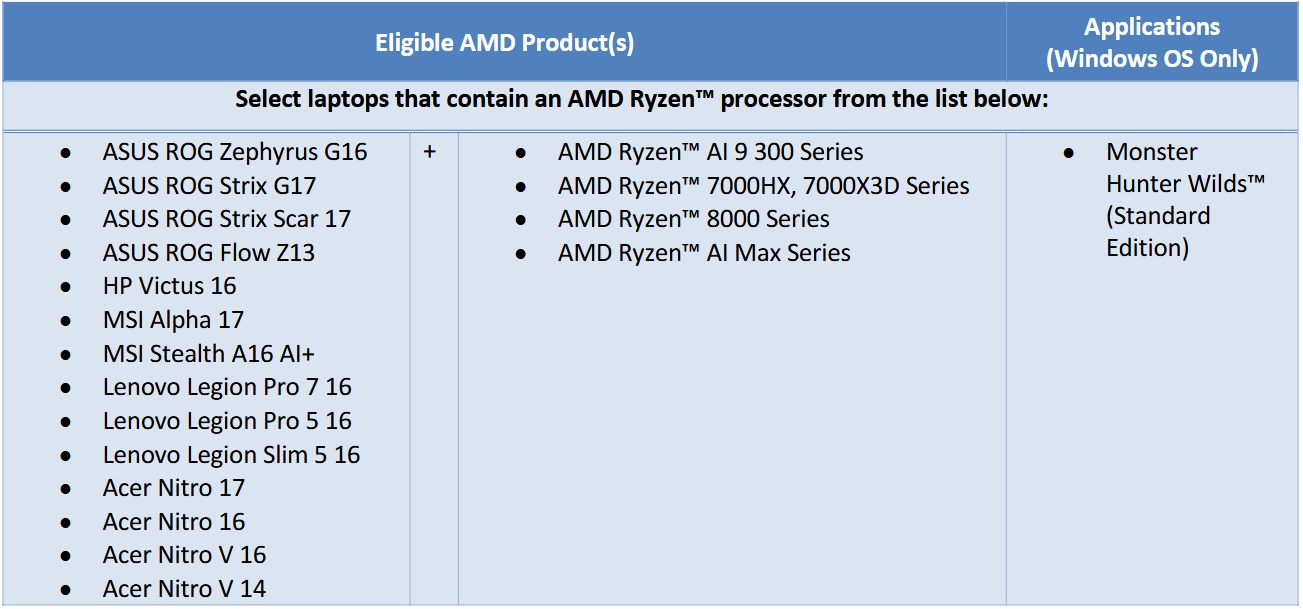Select ASUS ROG Strix Scar 17 text
The image size is (1303, 609).
(226, 219)
